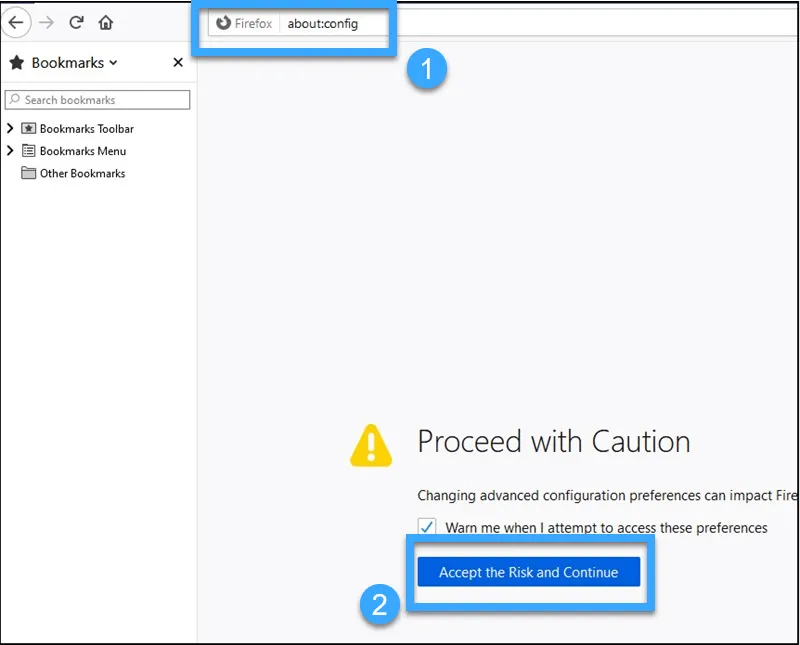Click the about:config address text
Screen dimensions: 800x645
[x=322, y=24]
